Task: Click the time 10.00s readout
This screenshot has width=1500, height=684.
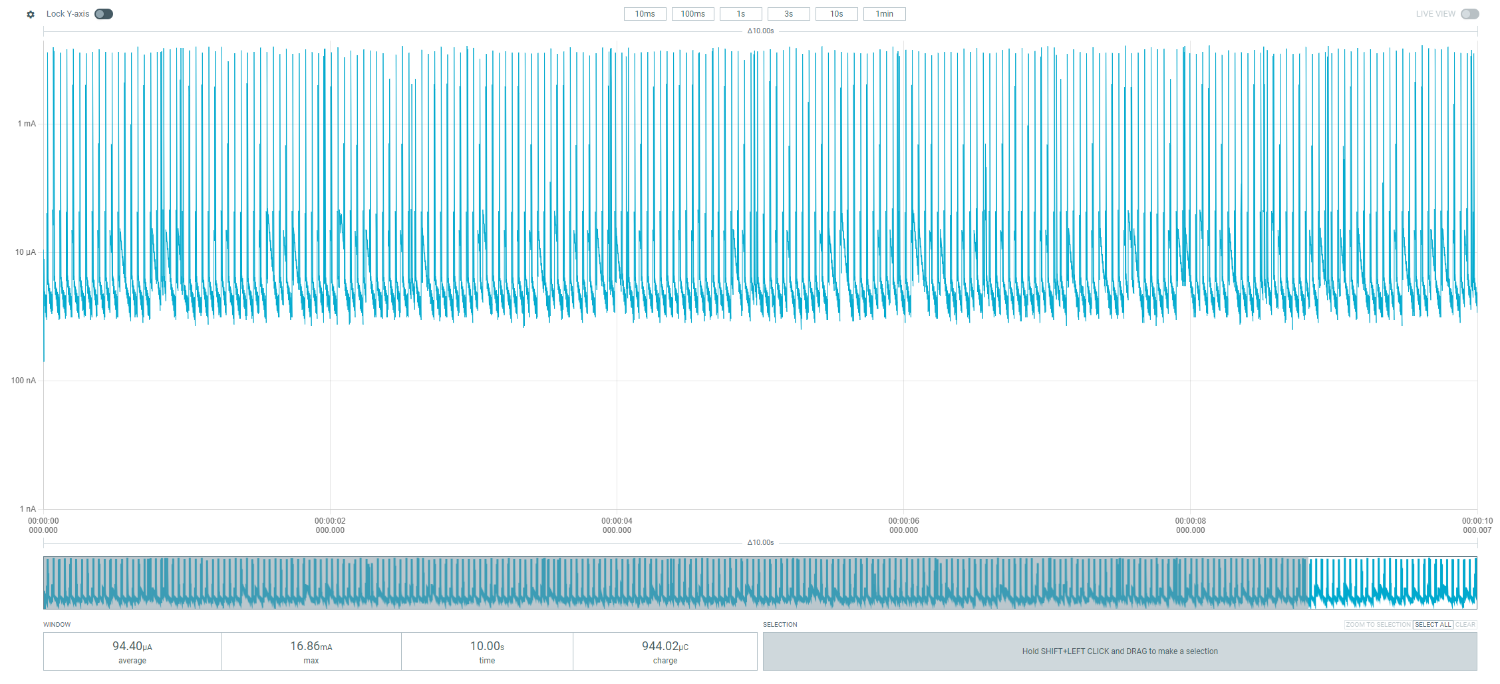Action: click(x=487, y=651)
